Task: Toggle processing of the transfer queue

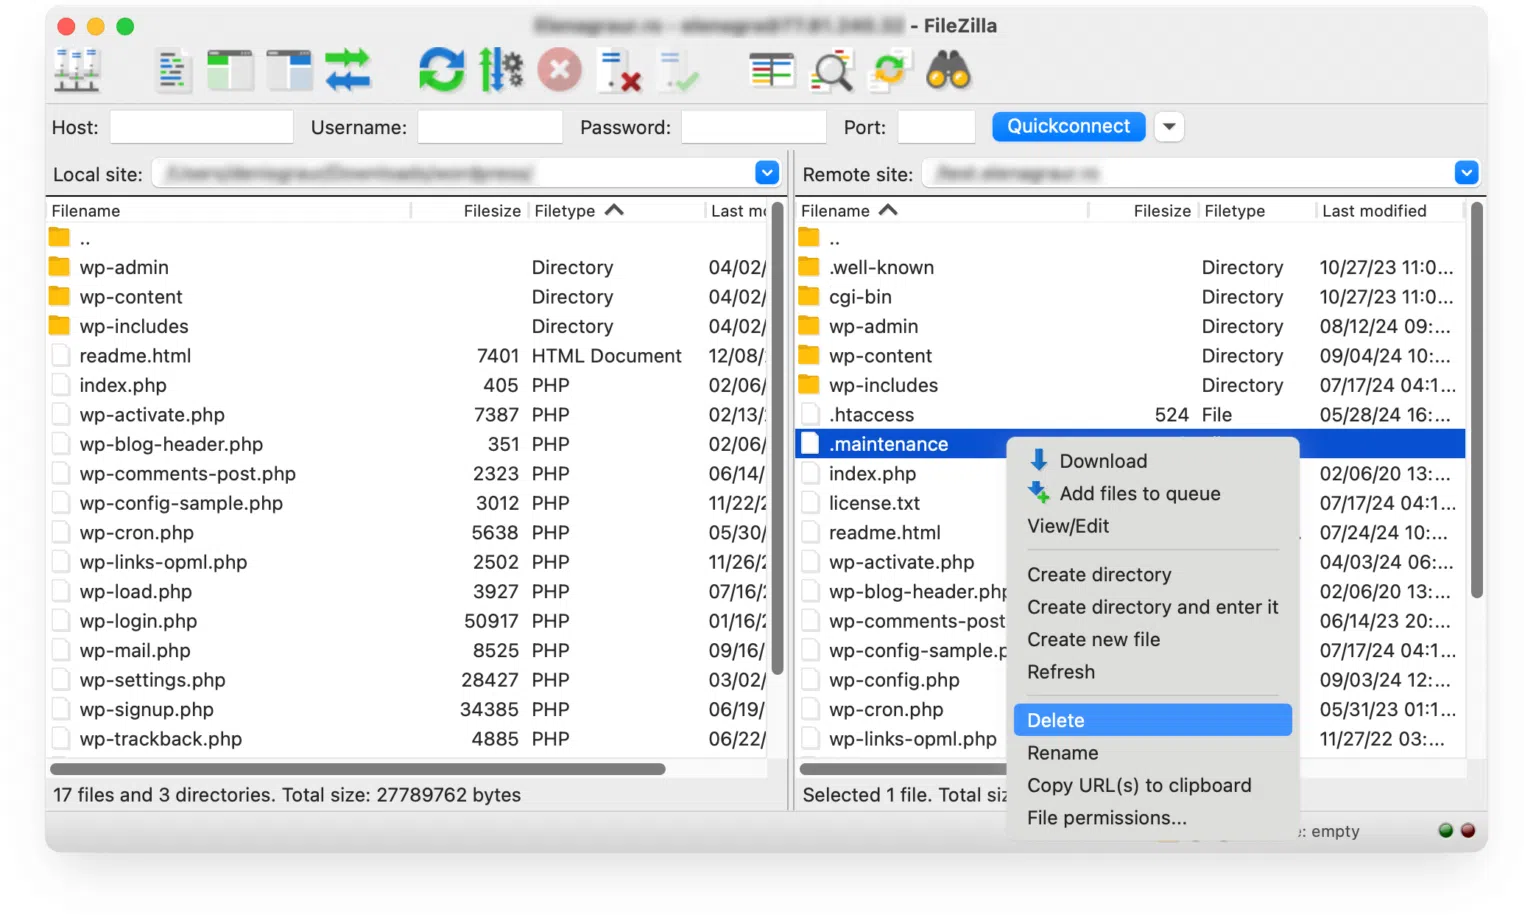Action: click(x=501, y=71)
